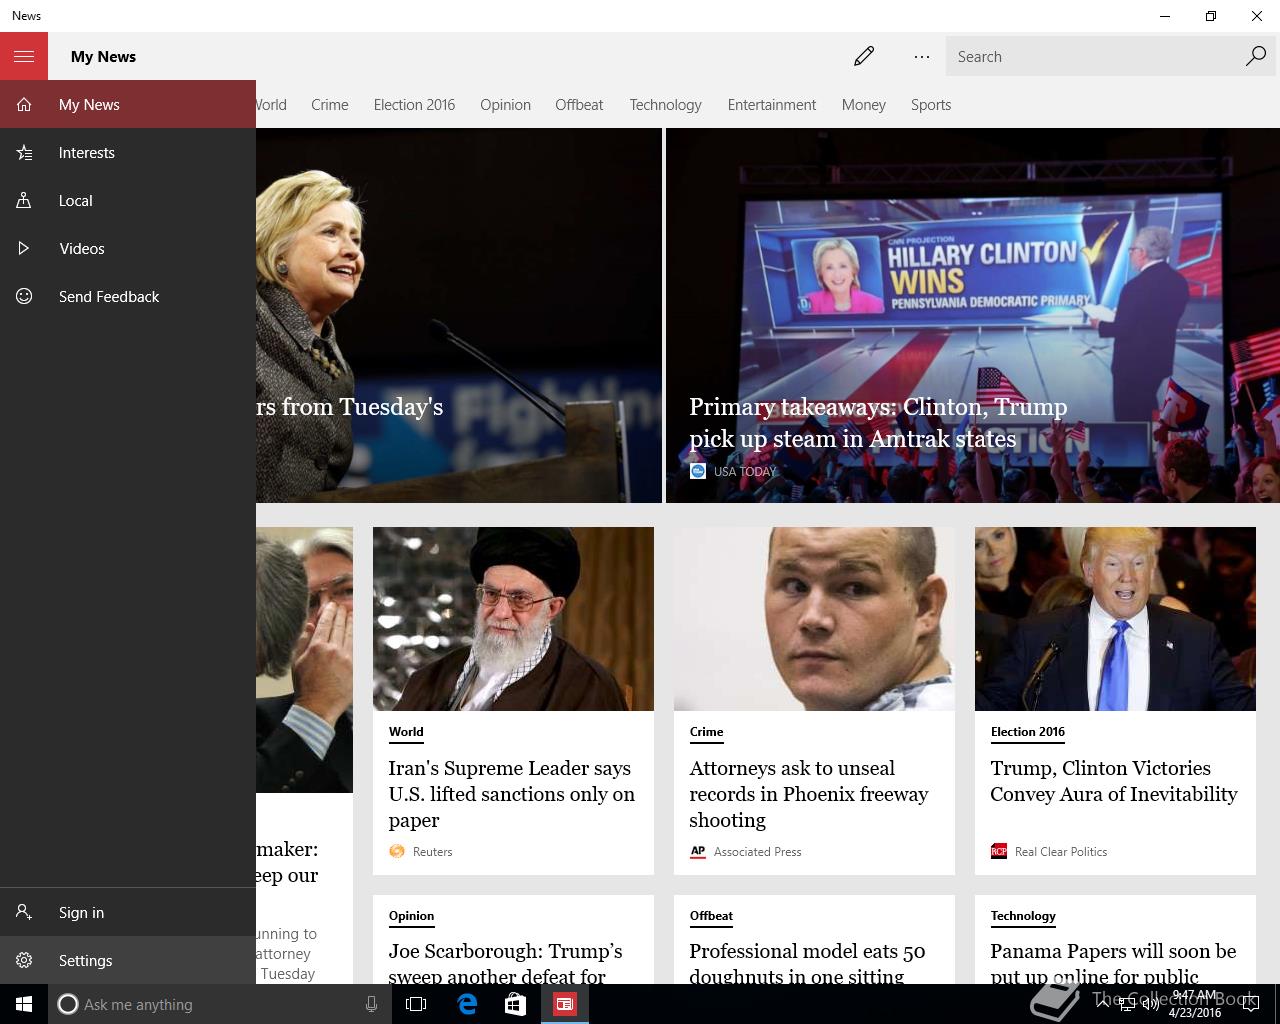Open the Interests star icon
This screenshot has height=1024, width=1280.
point(24,152)
